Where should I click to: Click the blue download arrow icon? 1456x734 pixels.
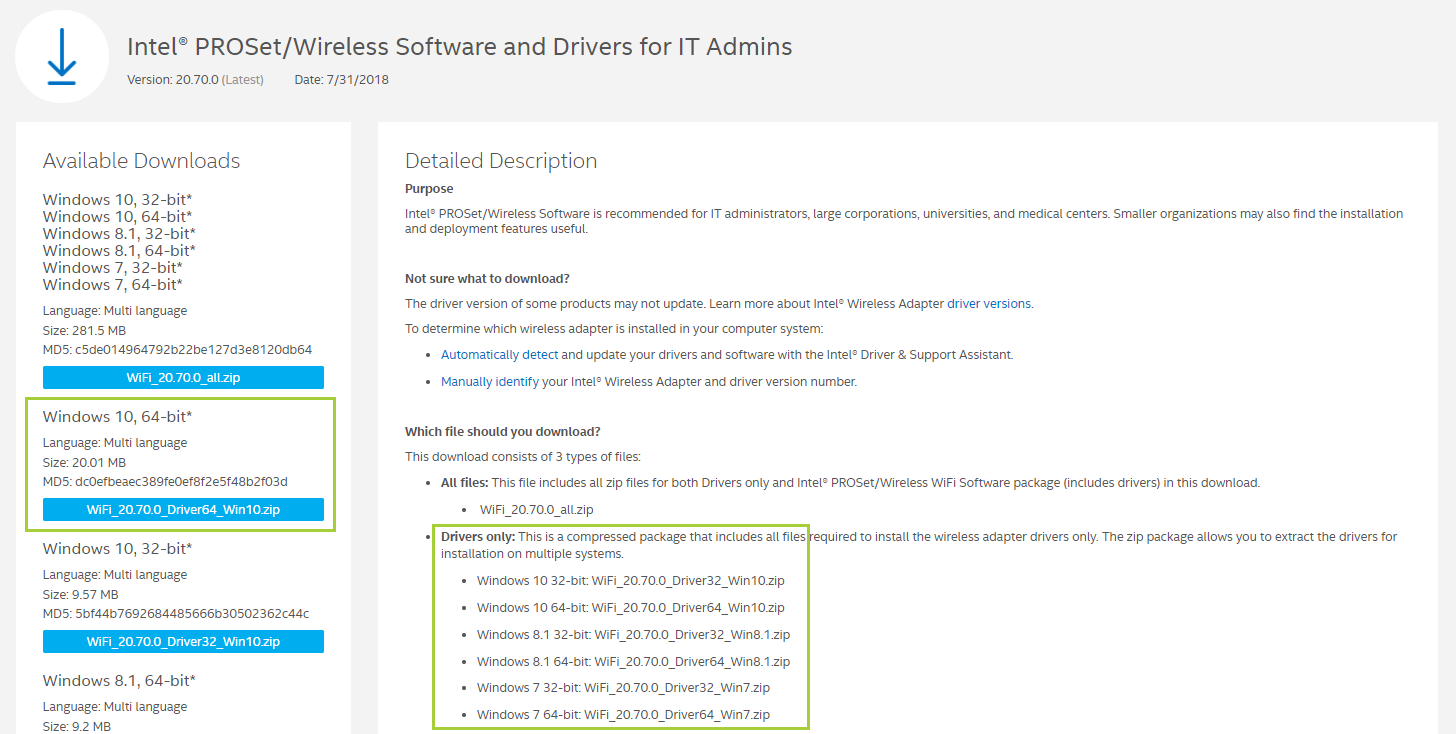tap(61, 56)
